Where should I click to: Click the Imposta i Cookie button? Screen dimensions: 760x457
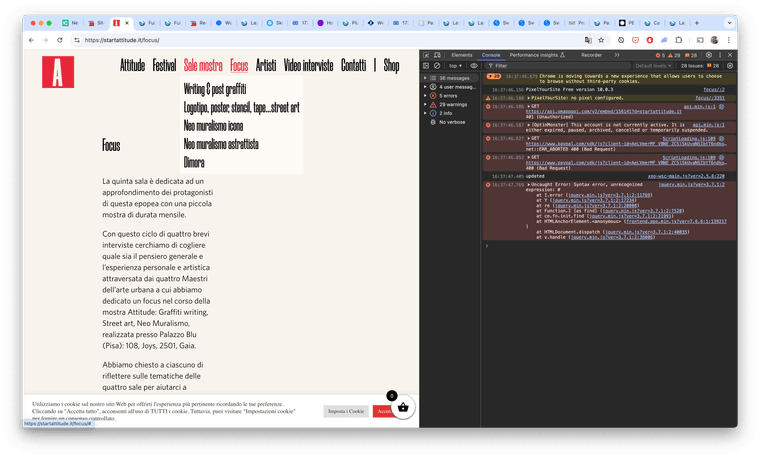[x=346, y=411]
